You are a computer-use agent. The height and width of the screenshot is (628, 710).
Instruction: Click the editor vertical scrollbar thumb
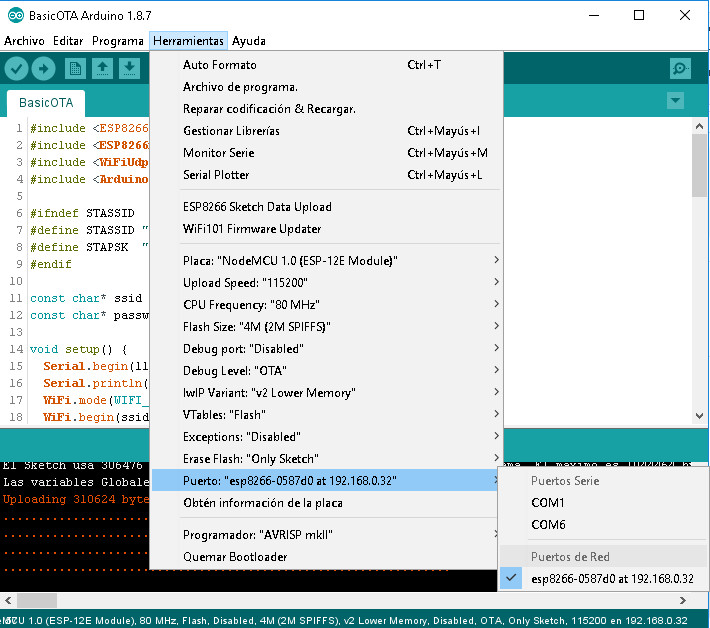(x=699, y=165)
